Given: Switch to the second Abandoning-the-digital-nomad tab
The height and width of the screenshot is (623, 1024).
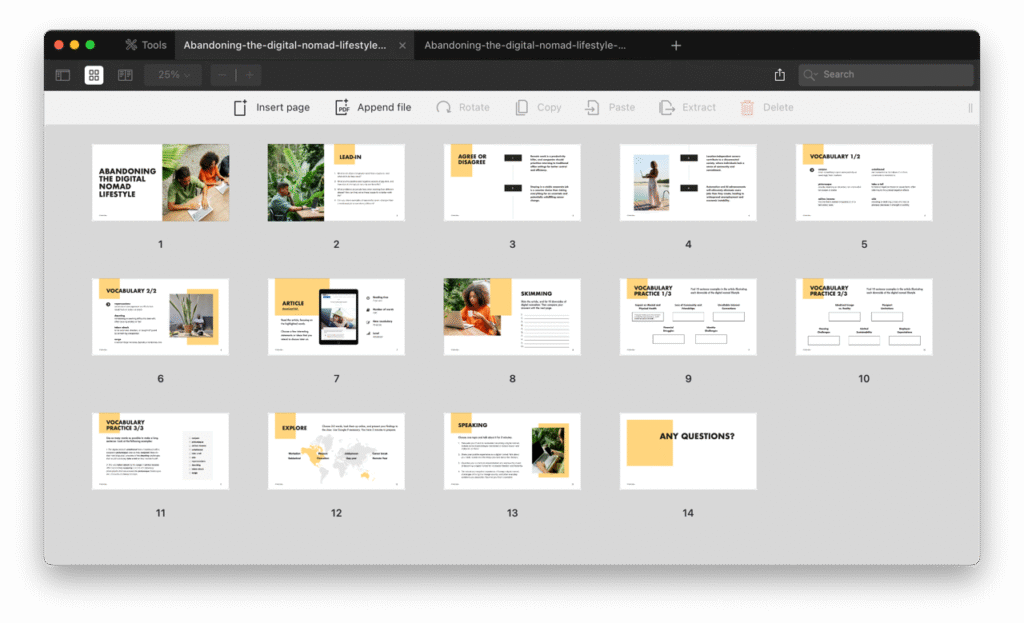Looking at the screenshot, I should [x=525, y=45].
